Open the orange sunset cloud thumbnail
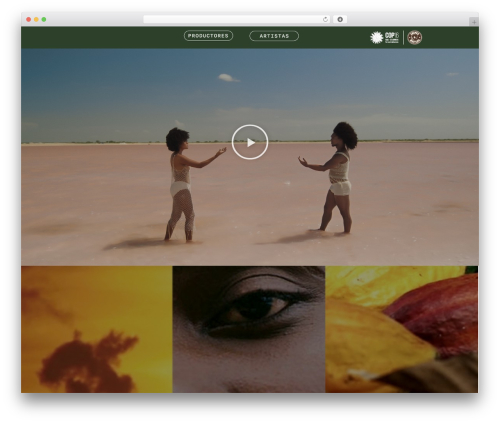Image resolution: width=500 pixels, height=423 pixels. [97, 329]
